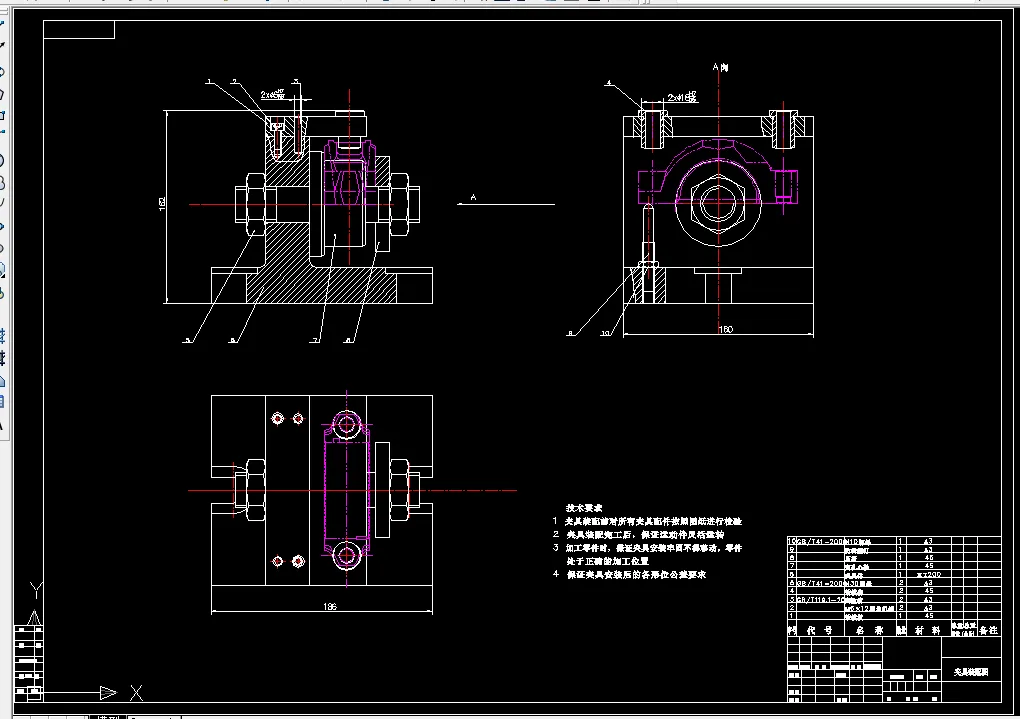Click the hex nut center in the A view
The height and width of the screenshot is (719, 1020).
coord(718,202)
